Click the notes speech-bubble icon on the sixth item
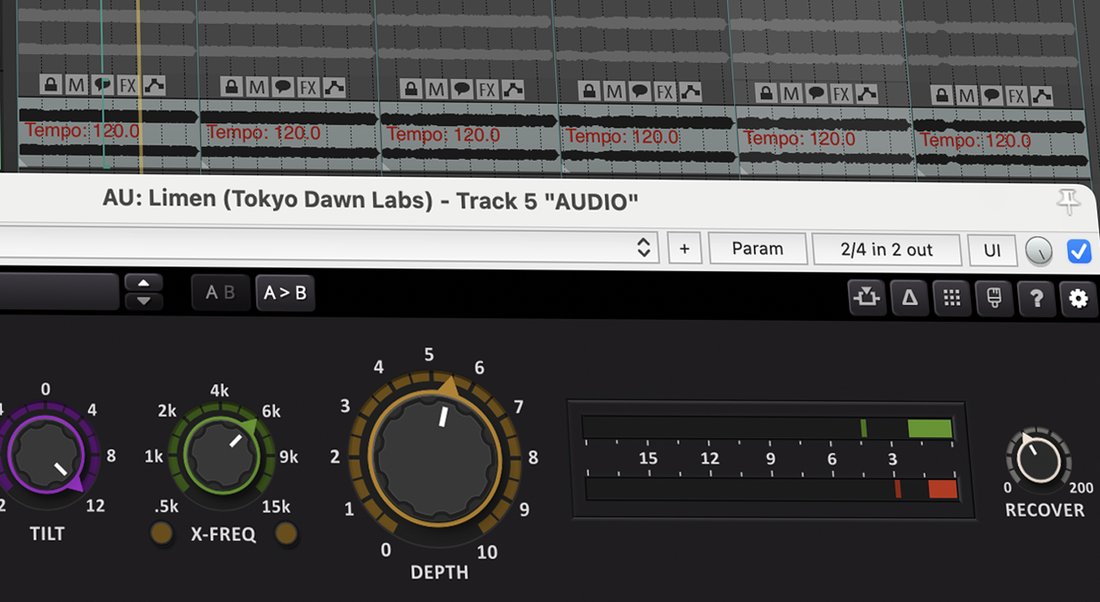Image resolution: width=1100 pixels, height=602 pixels. click(991, 95)
